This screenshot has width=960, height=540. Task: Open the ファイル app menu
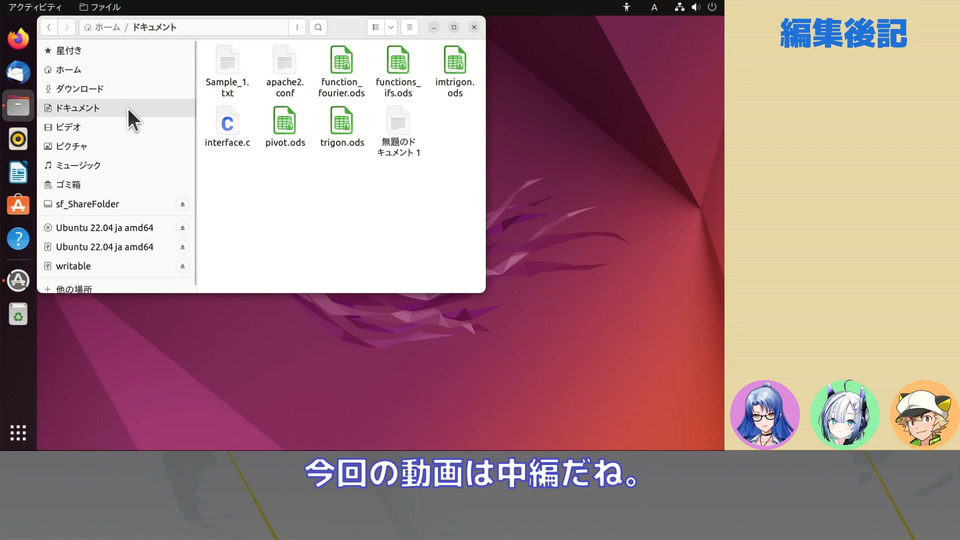[100, 7]
